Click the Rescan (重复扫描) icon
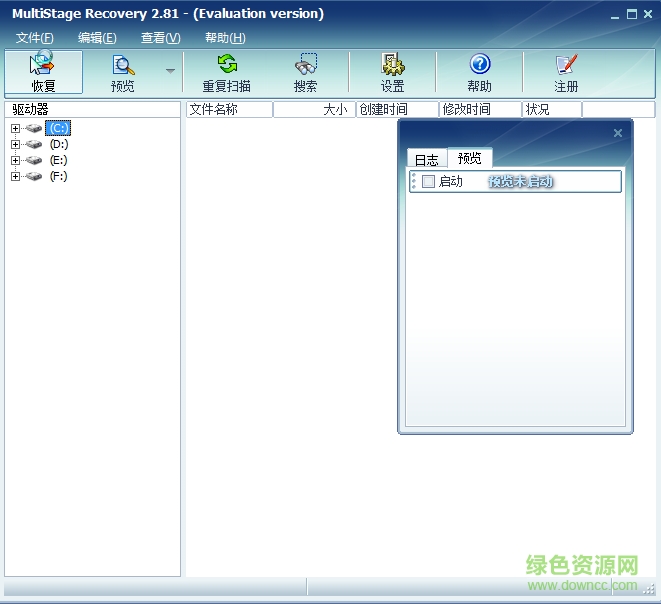Screen dimensions: 661x604 (x=227, y=66)
